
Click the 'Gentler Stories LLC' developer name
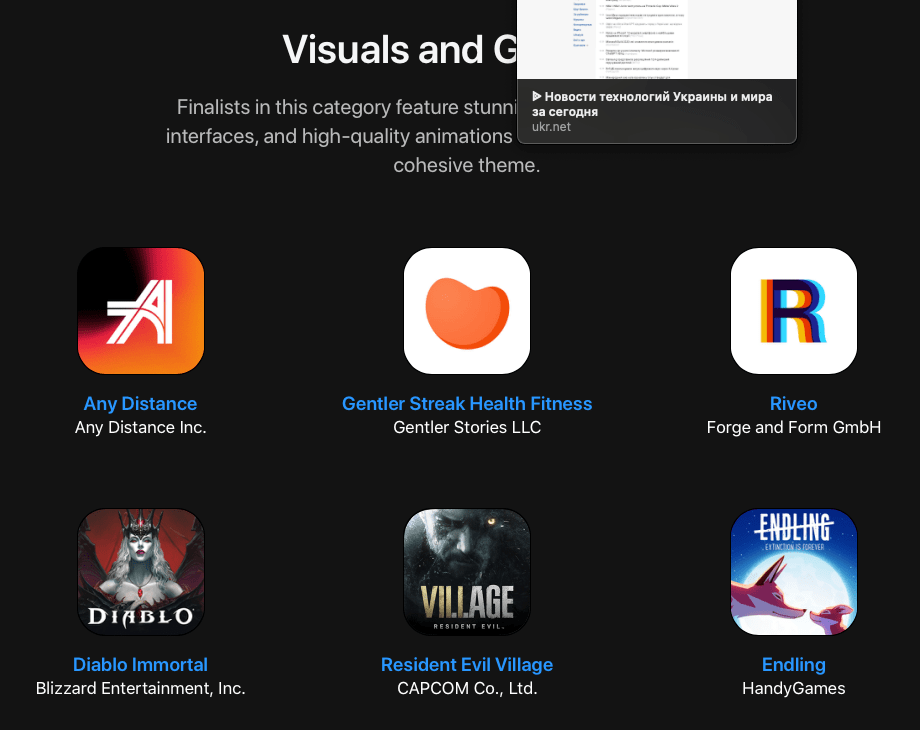467,427
